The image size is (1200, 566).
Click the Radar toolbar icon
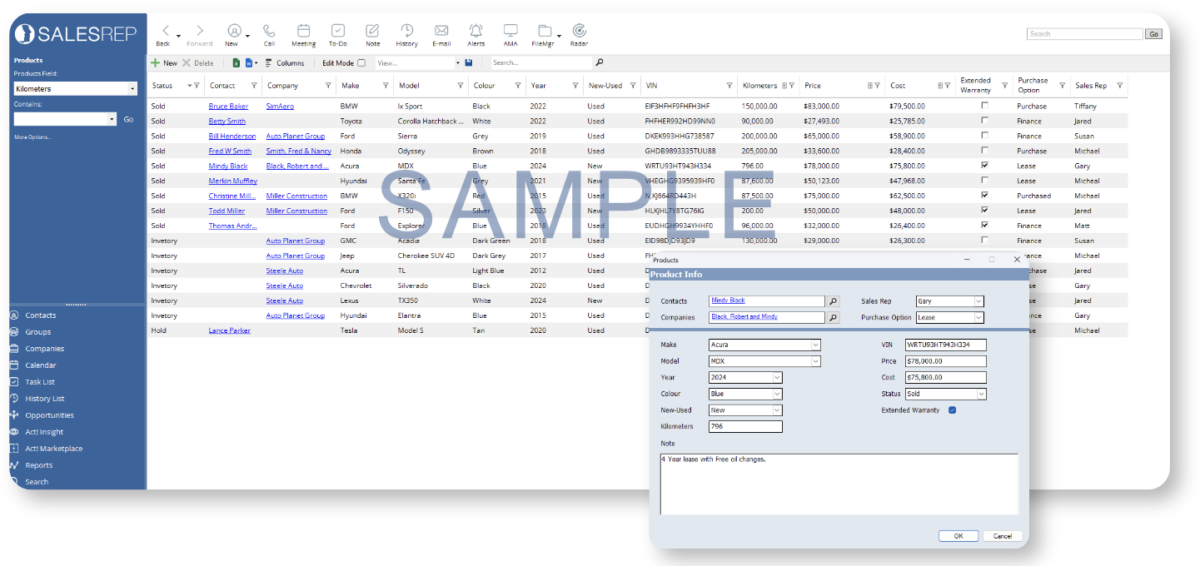tap(579, 31)
